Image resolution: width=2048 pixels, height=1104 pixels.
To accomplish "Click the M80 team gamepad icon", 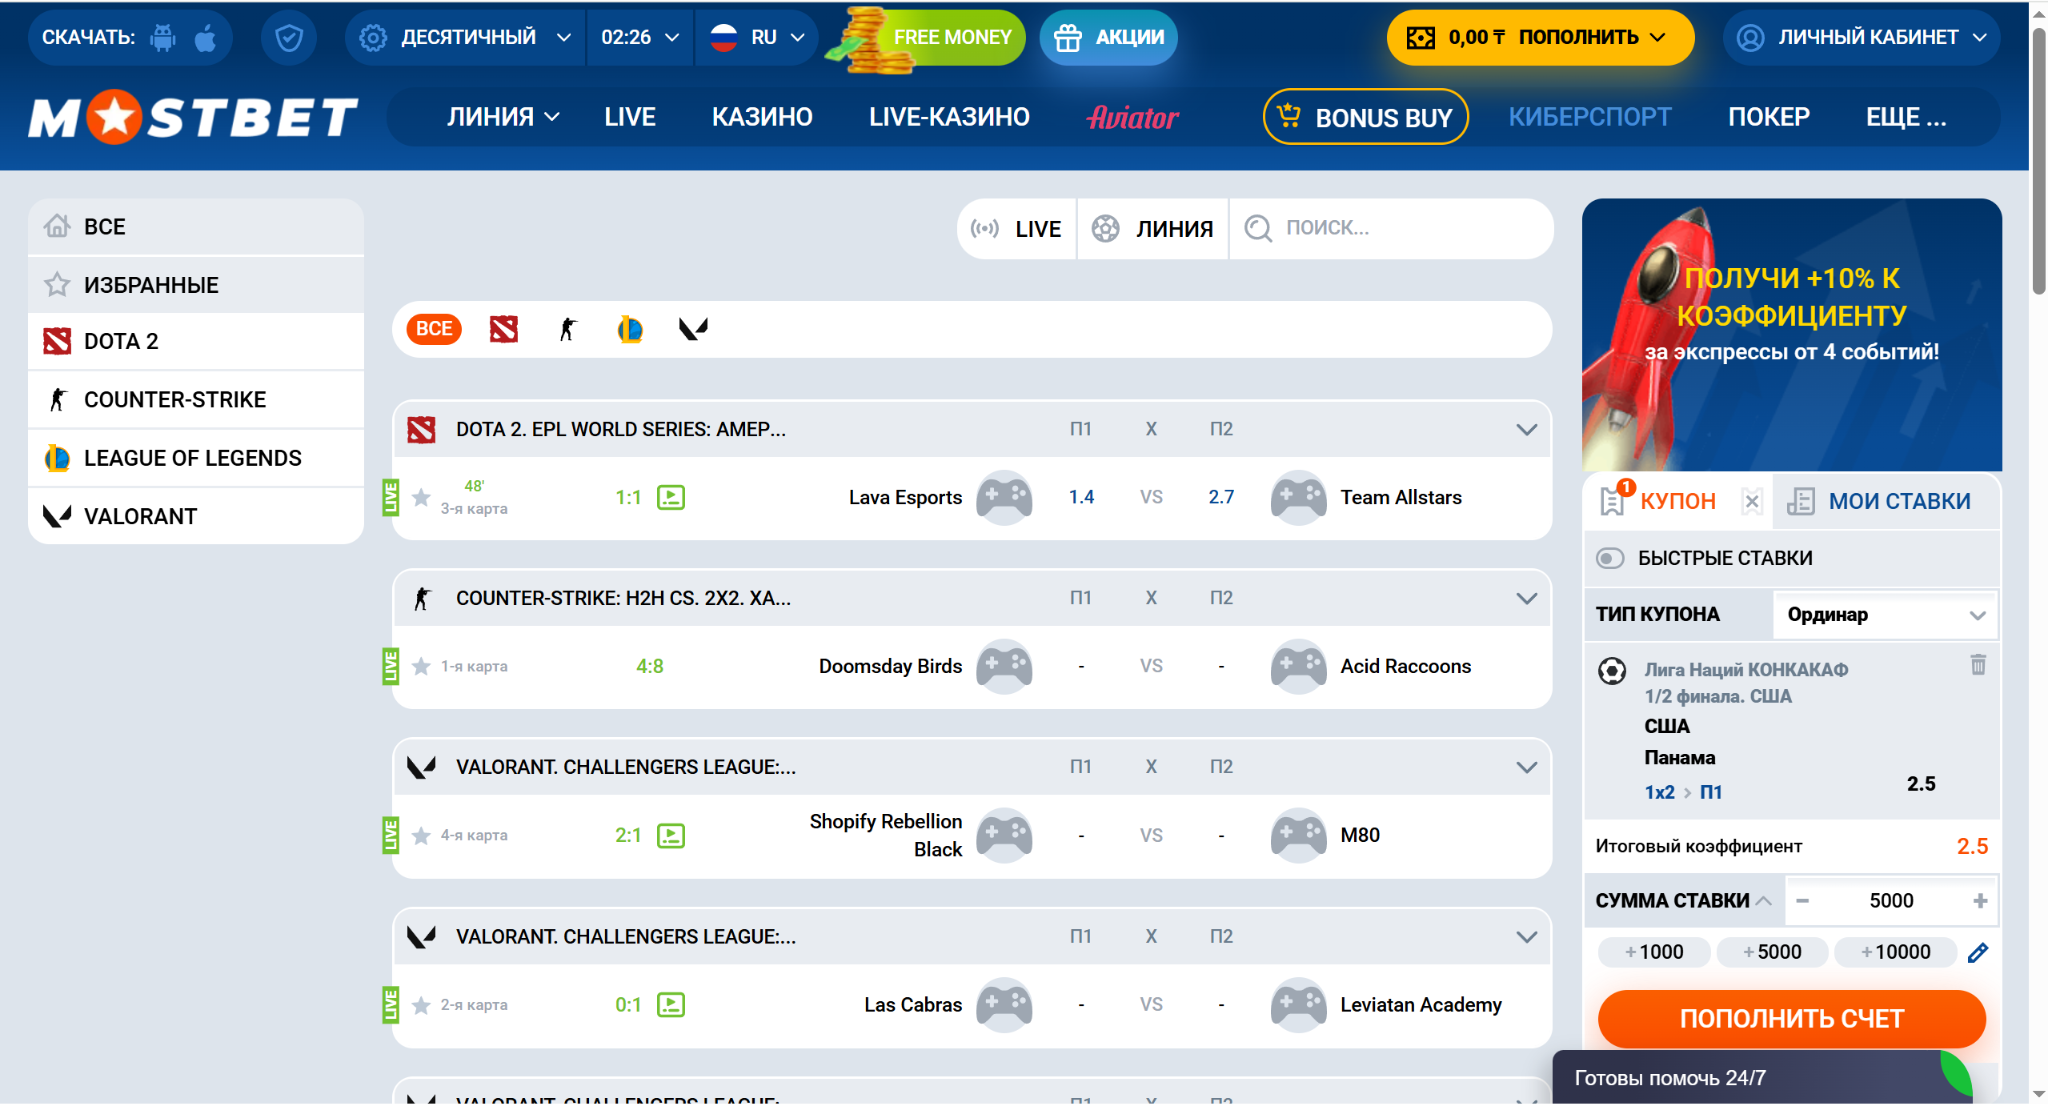I will point(1298,835).
